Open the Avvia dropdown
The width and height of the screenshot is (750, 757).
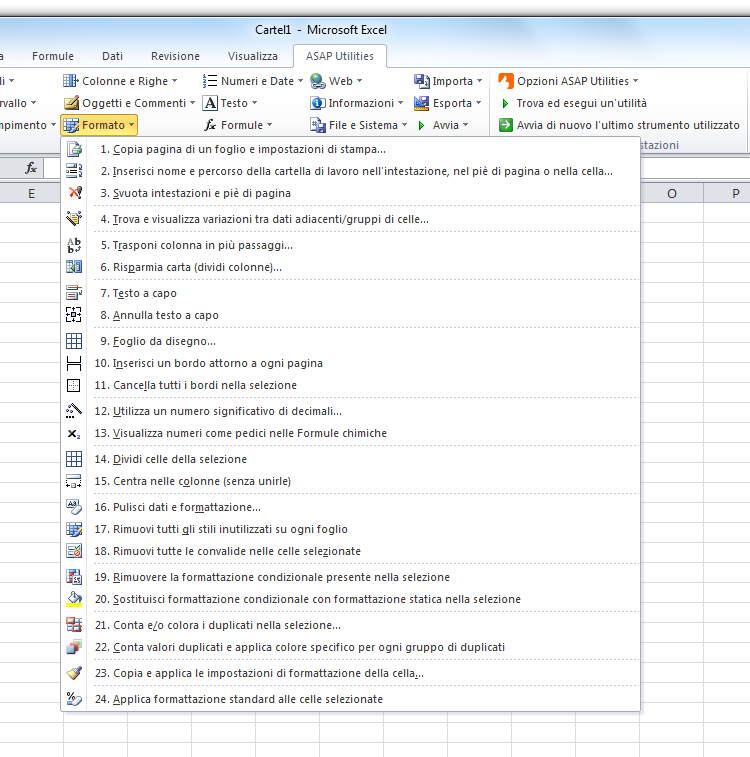point(443,125)
